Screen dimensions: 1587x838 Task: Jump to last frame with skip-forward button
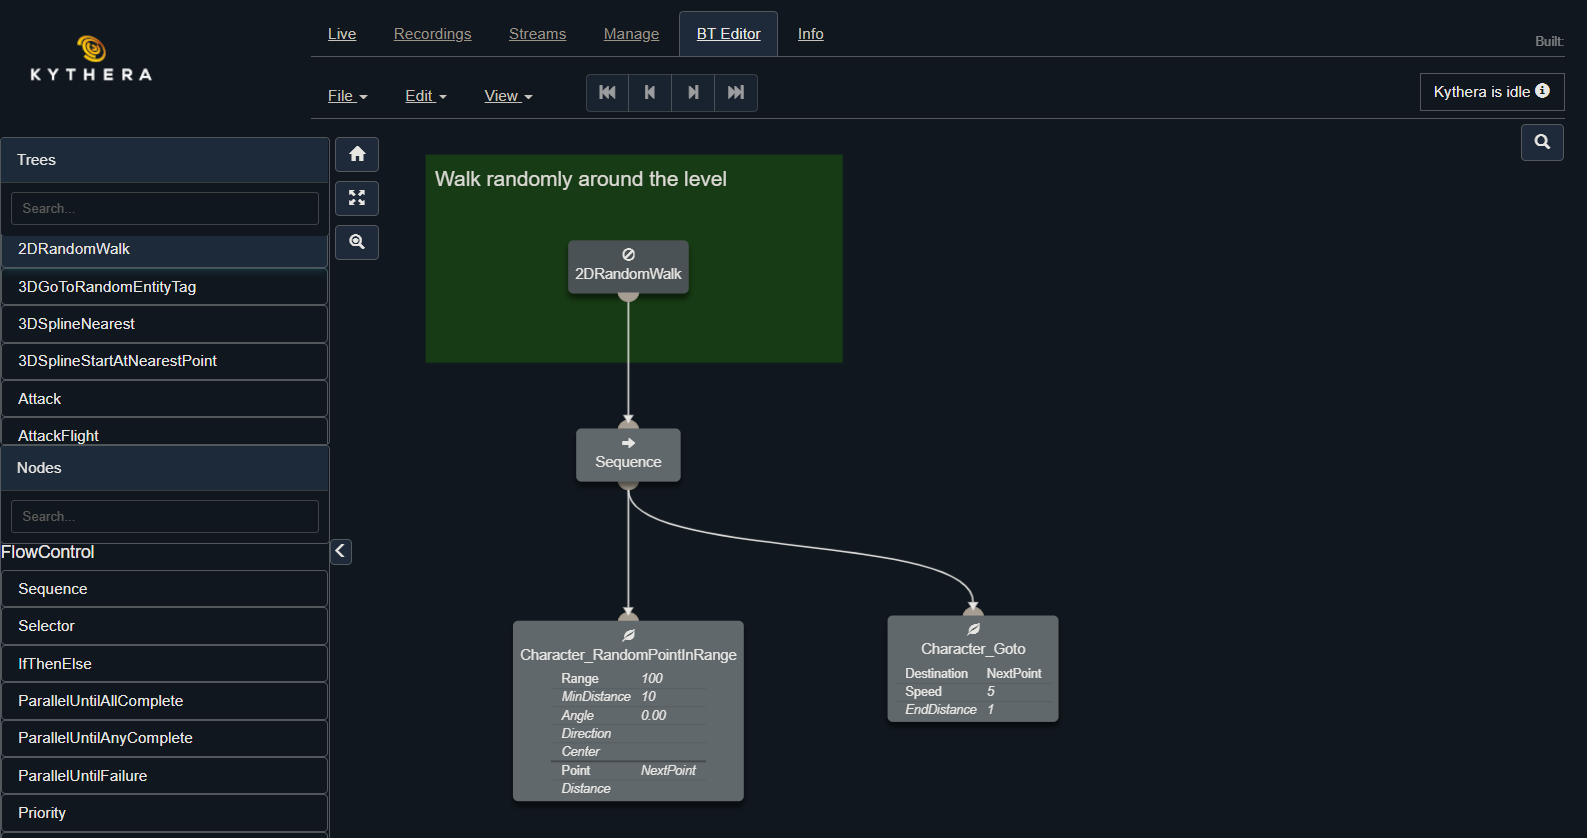coord(736,93)
